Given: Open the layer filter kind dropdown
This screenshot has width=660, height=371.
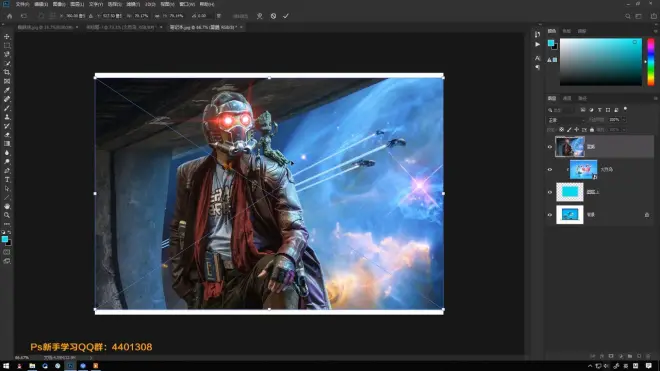Looking at the screenshot, I should 562,110.
